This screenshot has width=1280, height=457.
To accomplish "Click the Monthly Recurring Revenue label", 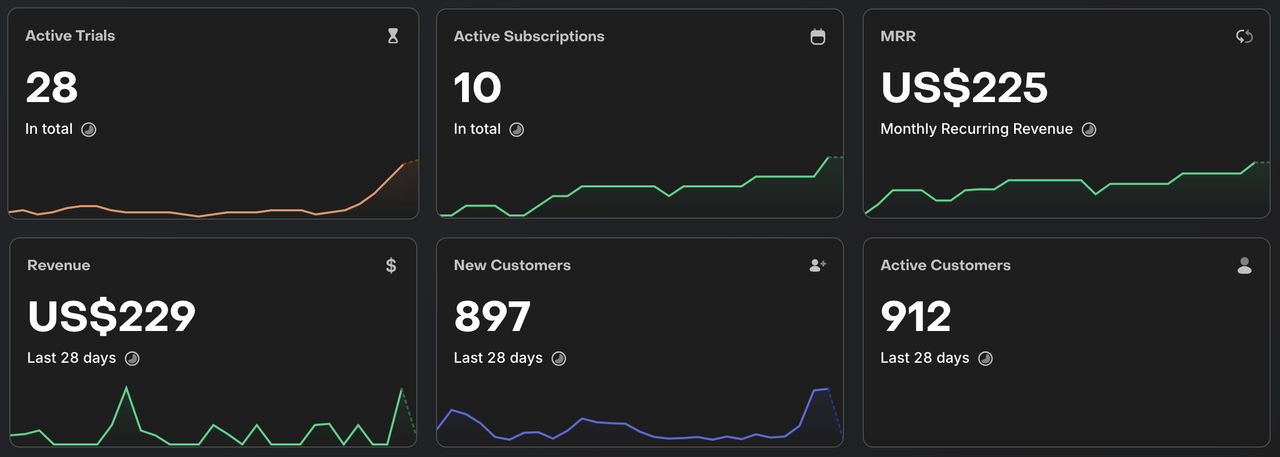I will (x=976, y=129).
